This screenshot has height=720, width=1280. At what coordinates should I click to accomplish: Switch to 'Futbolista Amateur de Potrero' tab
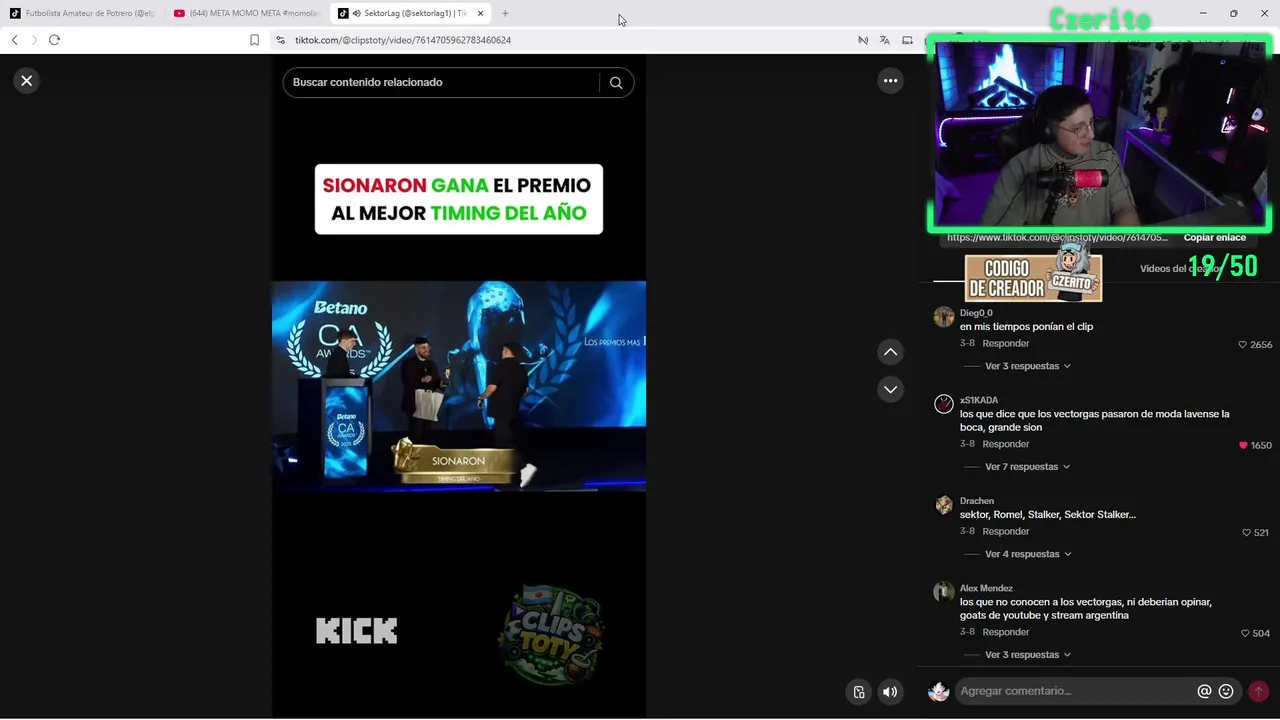point(82,13)
